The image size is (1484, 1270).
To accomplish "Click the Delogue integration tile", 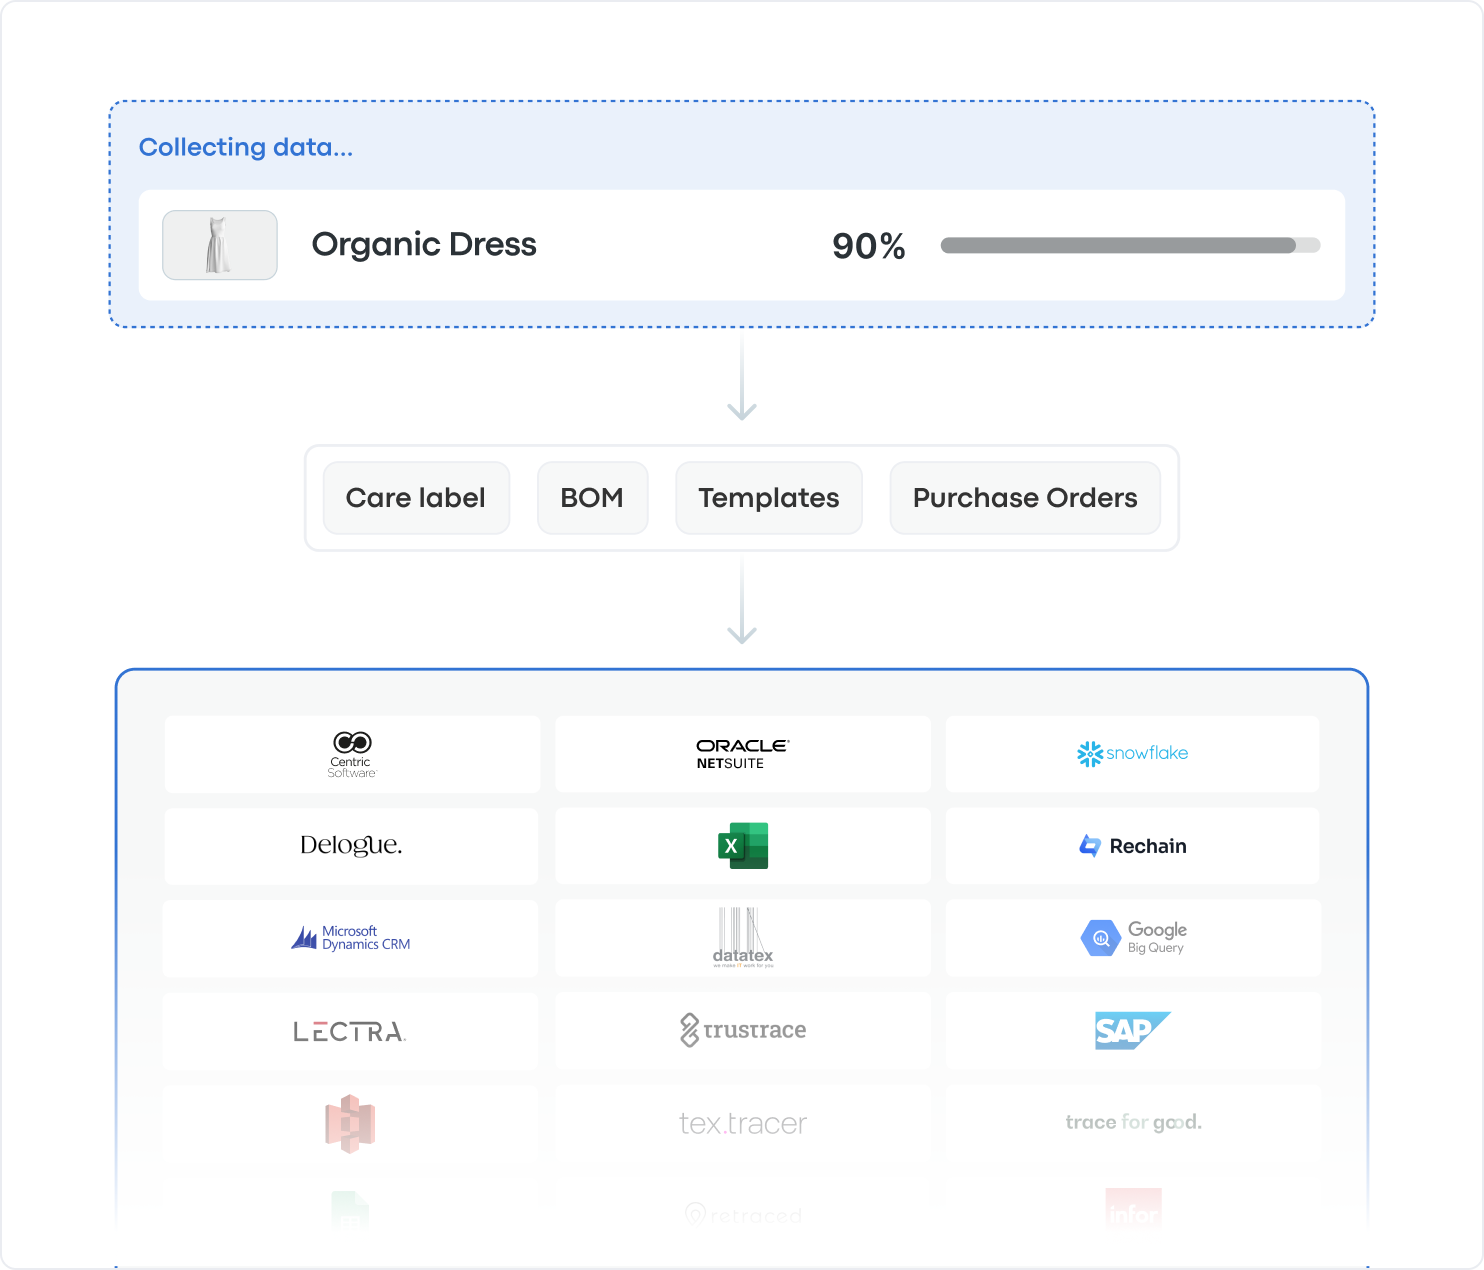I will click(x=351, y=846).
